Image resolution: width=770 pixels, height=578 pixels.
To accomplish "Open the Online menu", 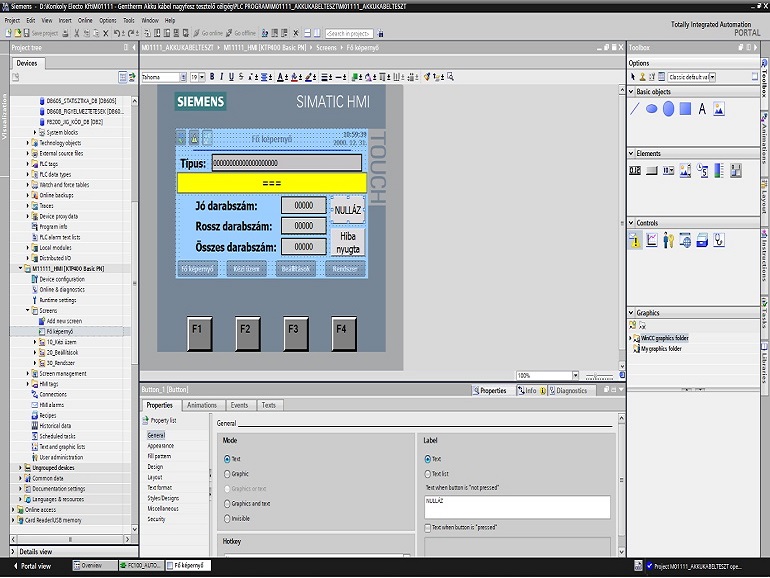I will point(85,20).
